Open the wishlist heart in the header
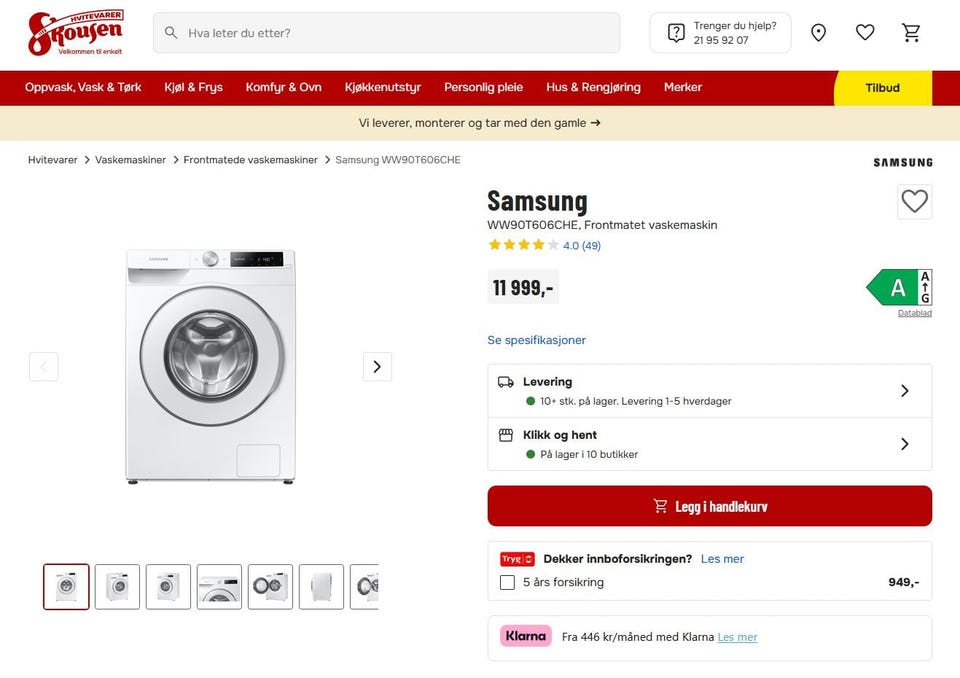 865,33
